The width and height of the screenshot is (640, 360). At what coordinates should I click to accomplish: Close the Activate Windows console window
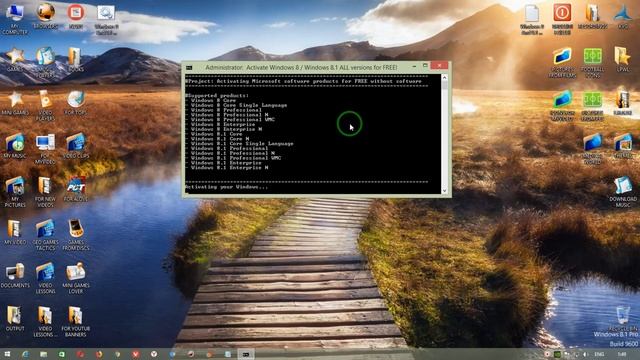pyautogui.click(x=439, y=65)
